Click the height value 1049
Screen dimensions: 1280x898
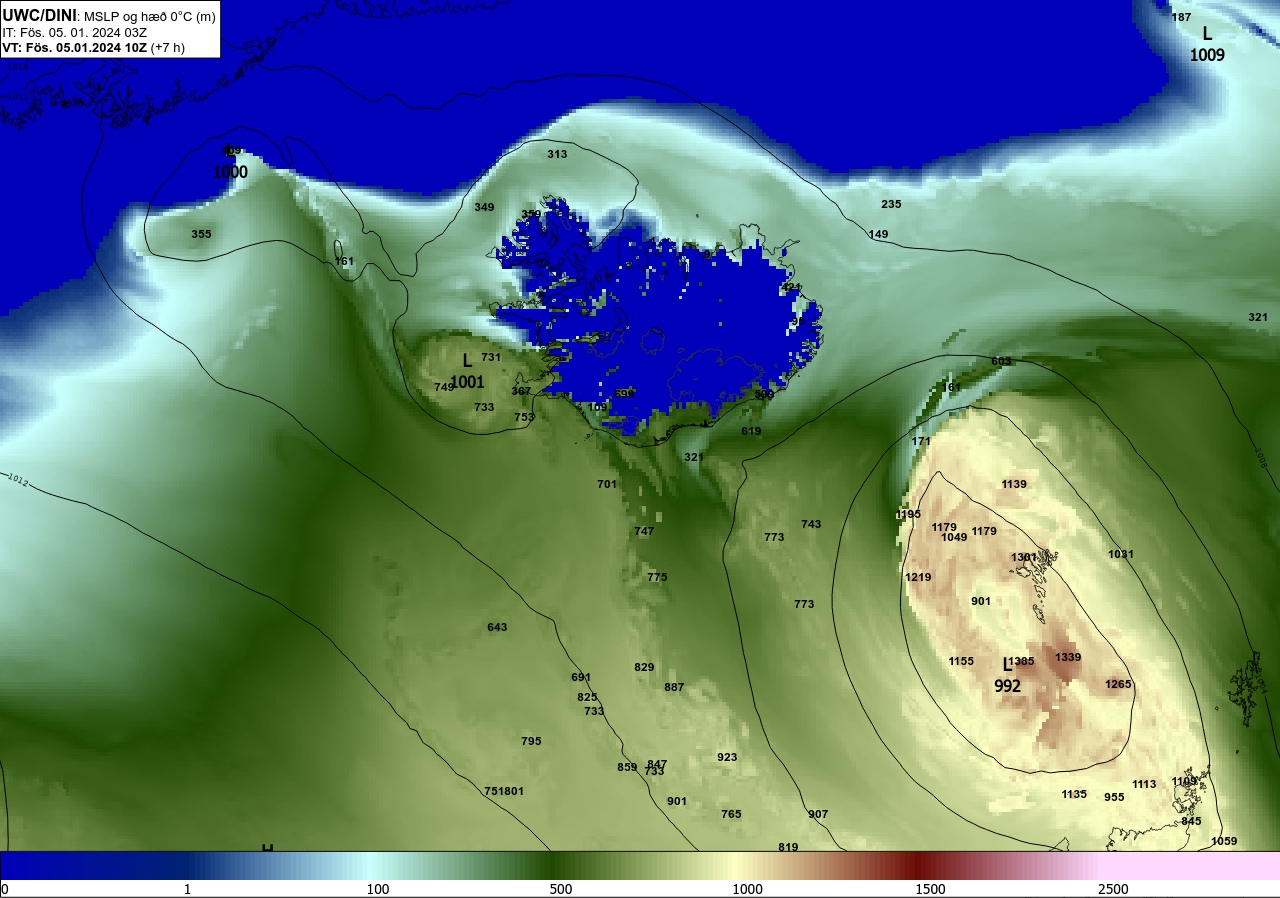click(954, 537)
